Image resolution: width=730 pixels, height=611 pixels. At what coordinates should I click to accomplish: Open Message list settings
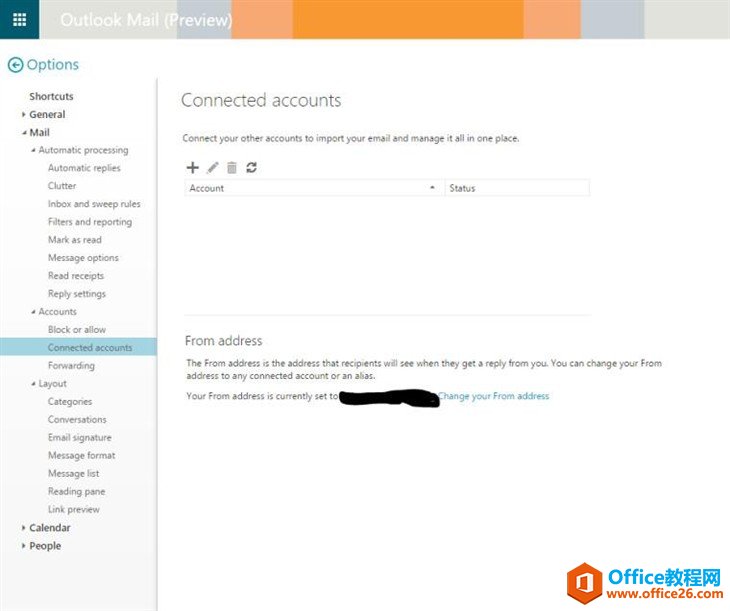pos(74,474)
